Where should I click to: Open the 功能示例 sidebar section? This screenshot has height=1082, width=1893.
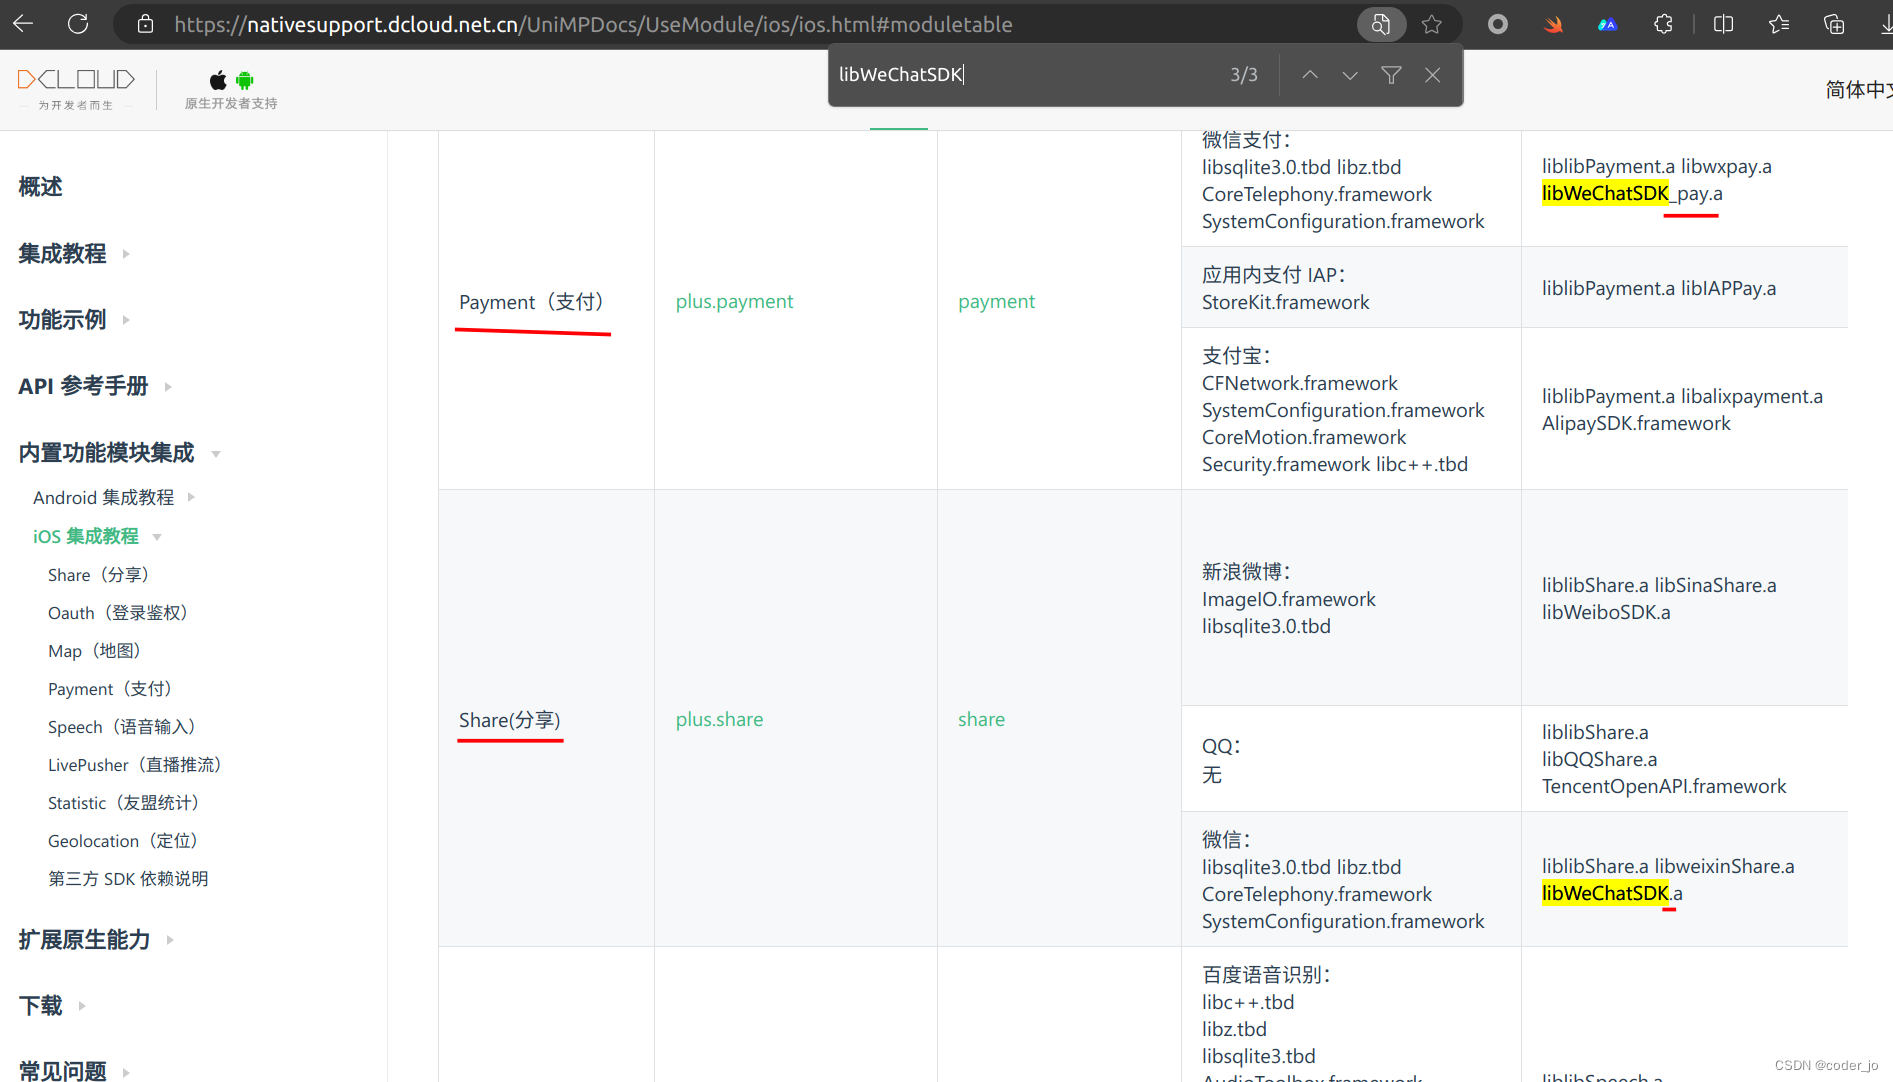62,320
